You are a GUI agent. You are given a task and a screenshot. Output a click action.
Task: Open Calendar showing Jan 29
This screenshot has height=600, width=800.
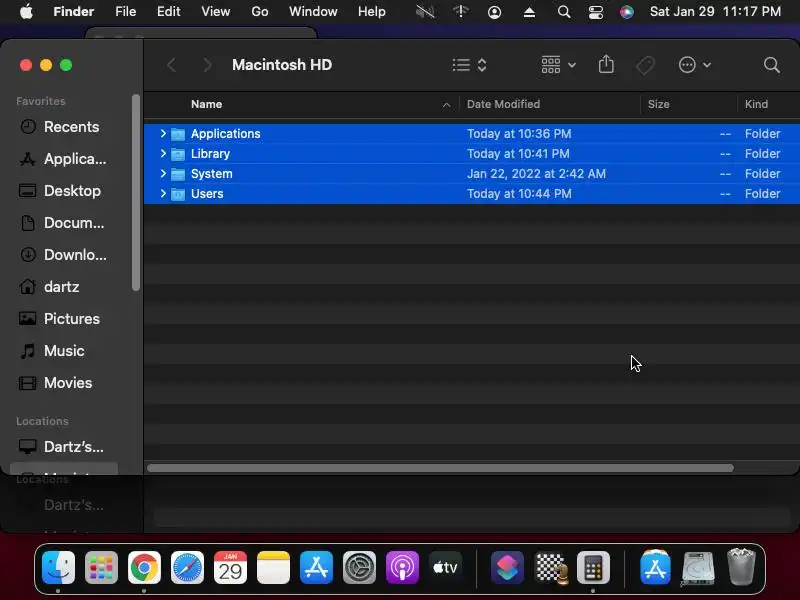(x=230, y=567)
